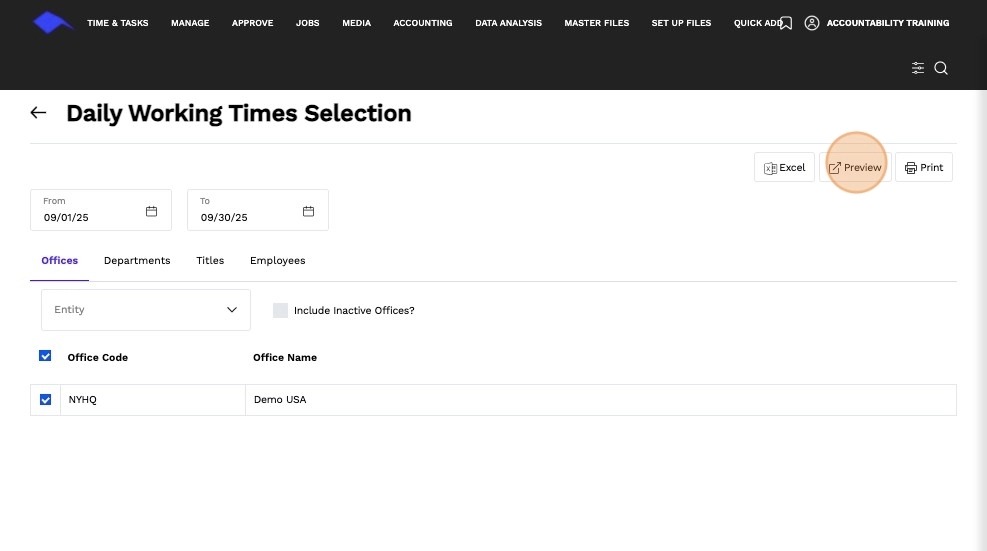Click the Preview button
987x551 pixels.
[x=855, y=168]
